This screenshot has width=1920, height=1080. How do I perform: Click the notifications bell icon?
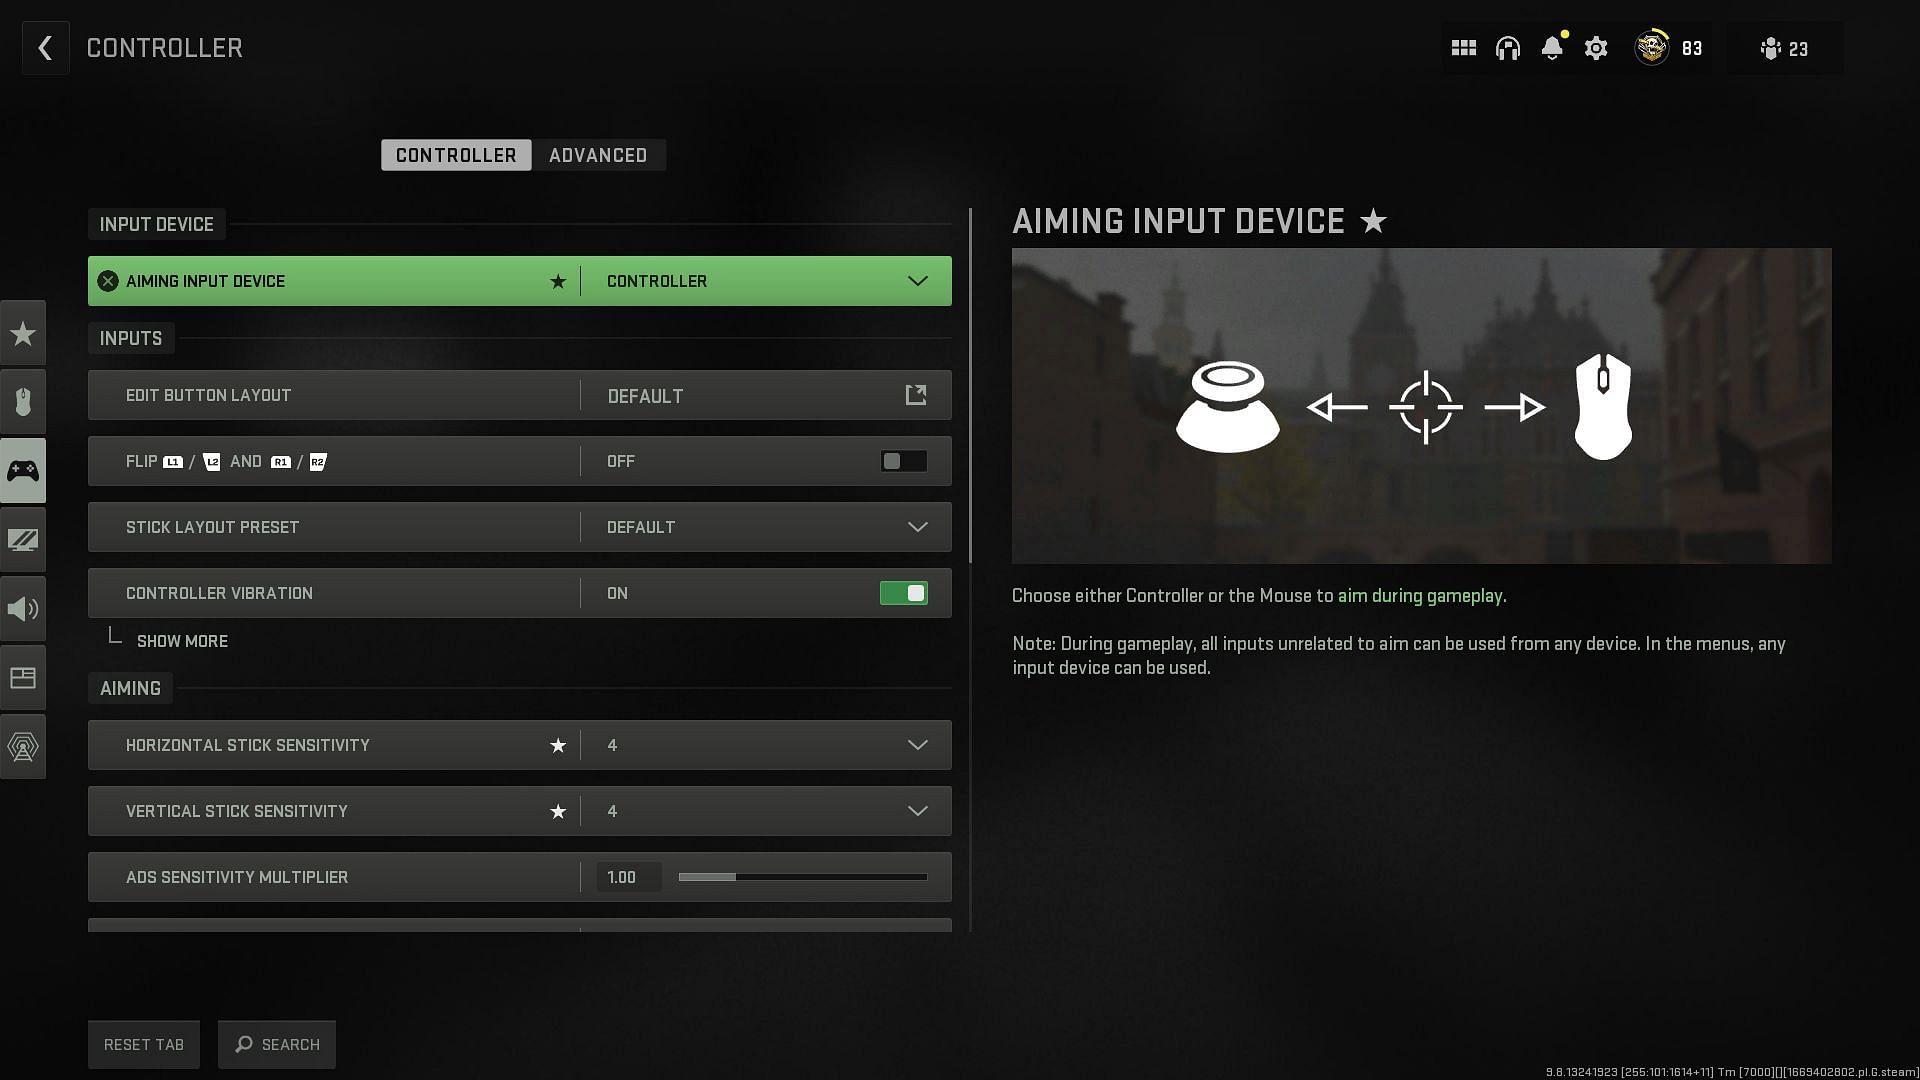1552,49
